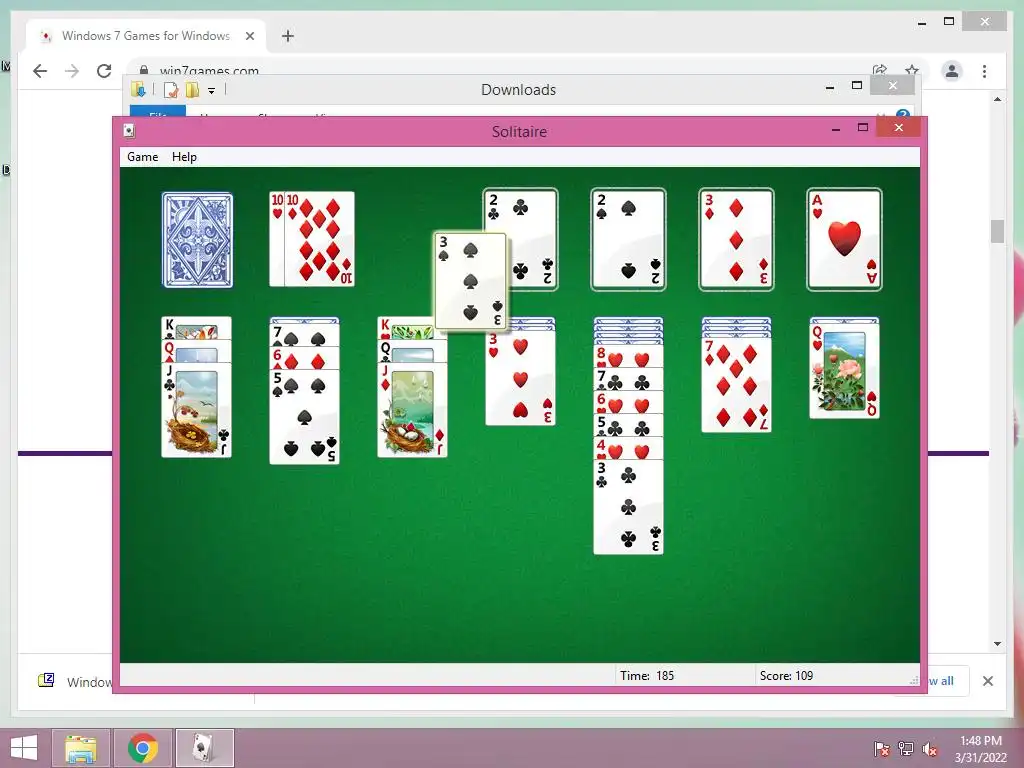
Task: Open the Windows Start button
Action: tap(24, 748)
